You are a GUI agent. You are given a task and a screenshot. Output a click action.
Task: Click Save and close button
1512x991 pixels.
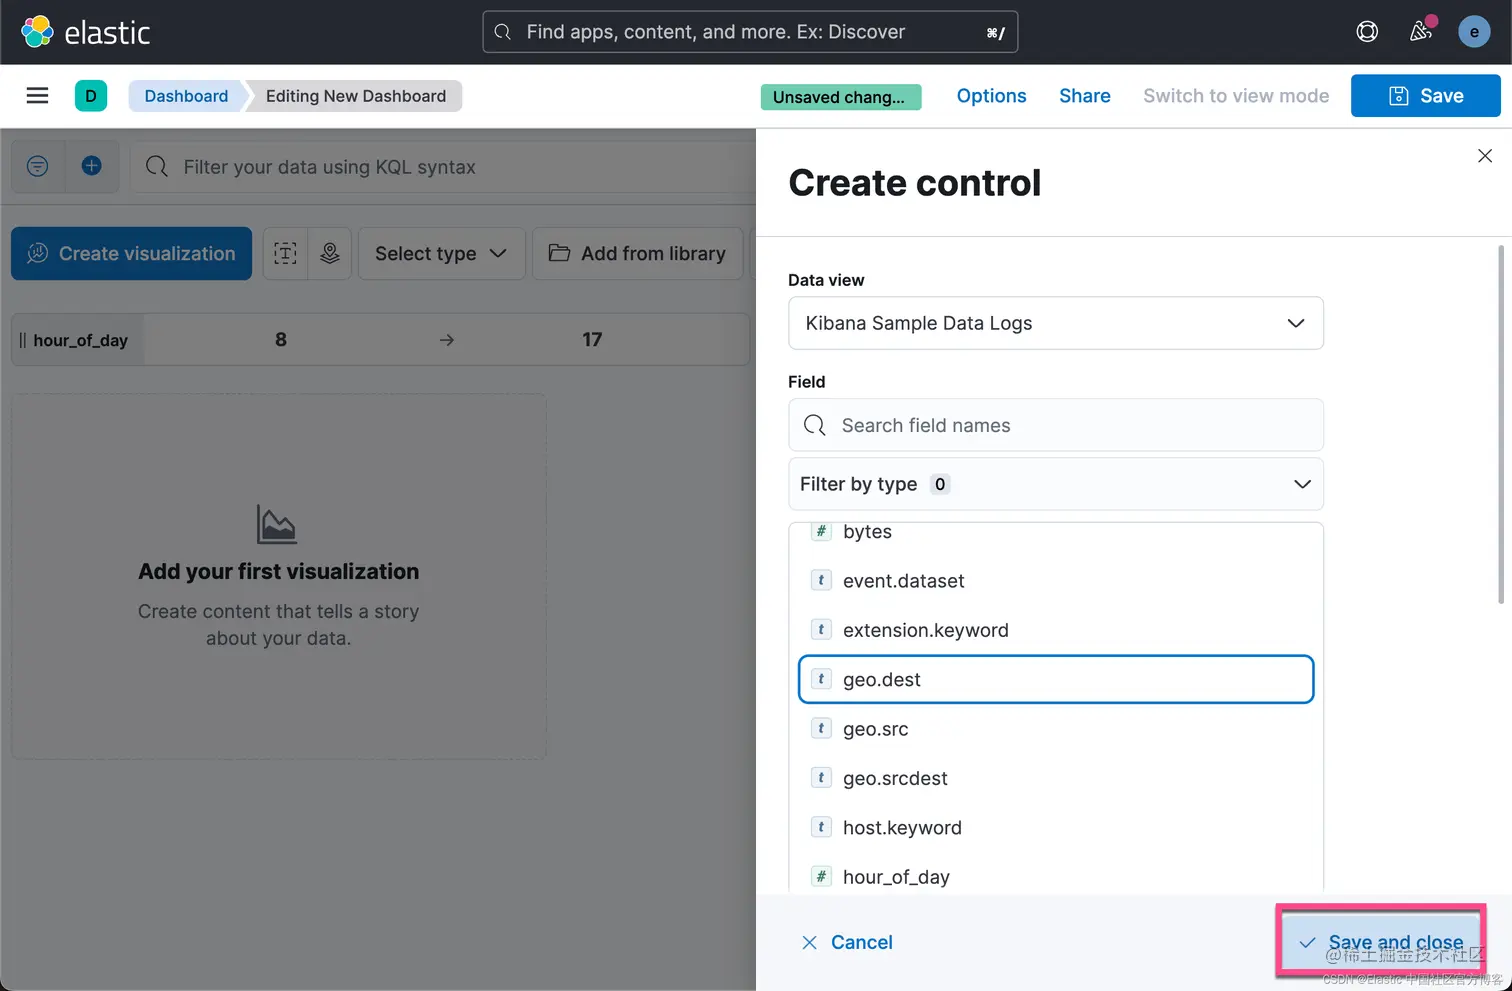click(1380, 942)
